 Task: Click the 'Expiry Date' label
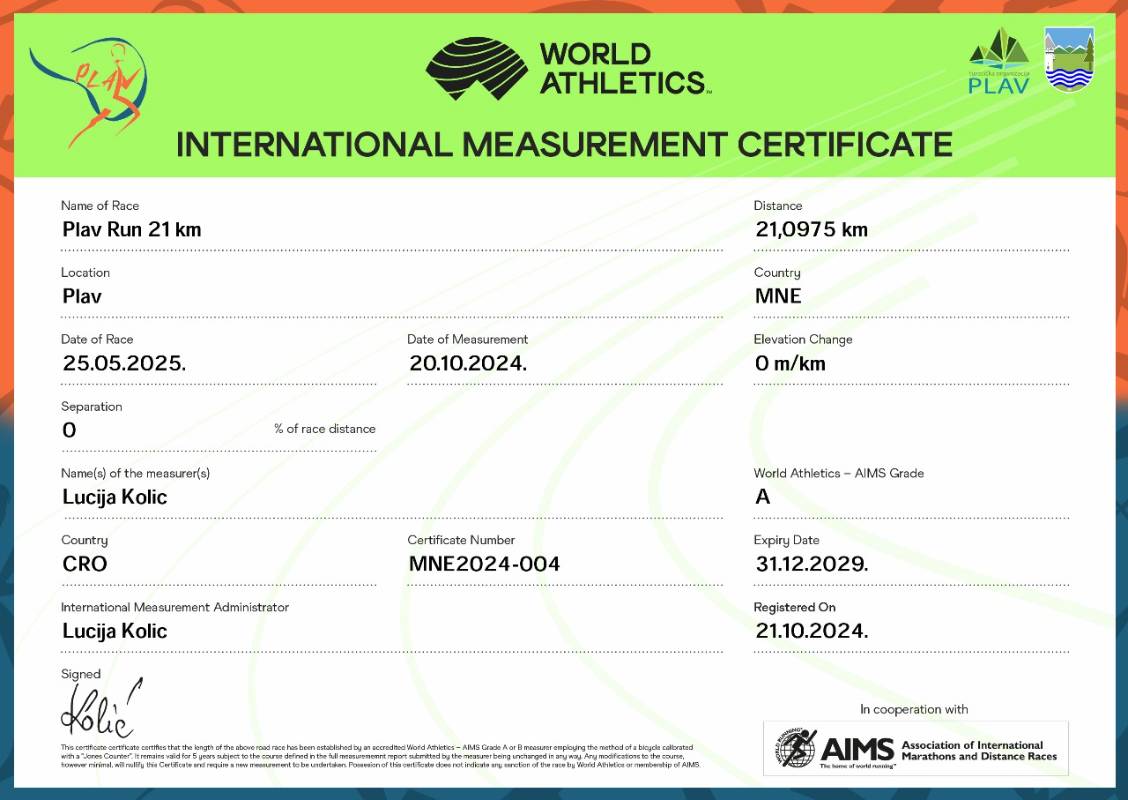tap(786, 540)
